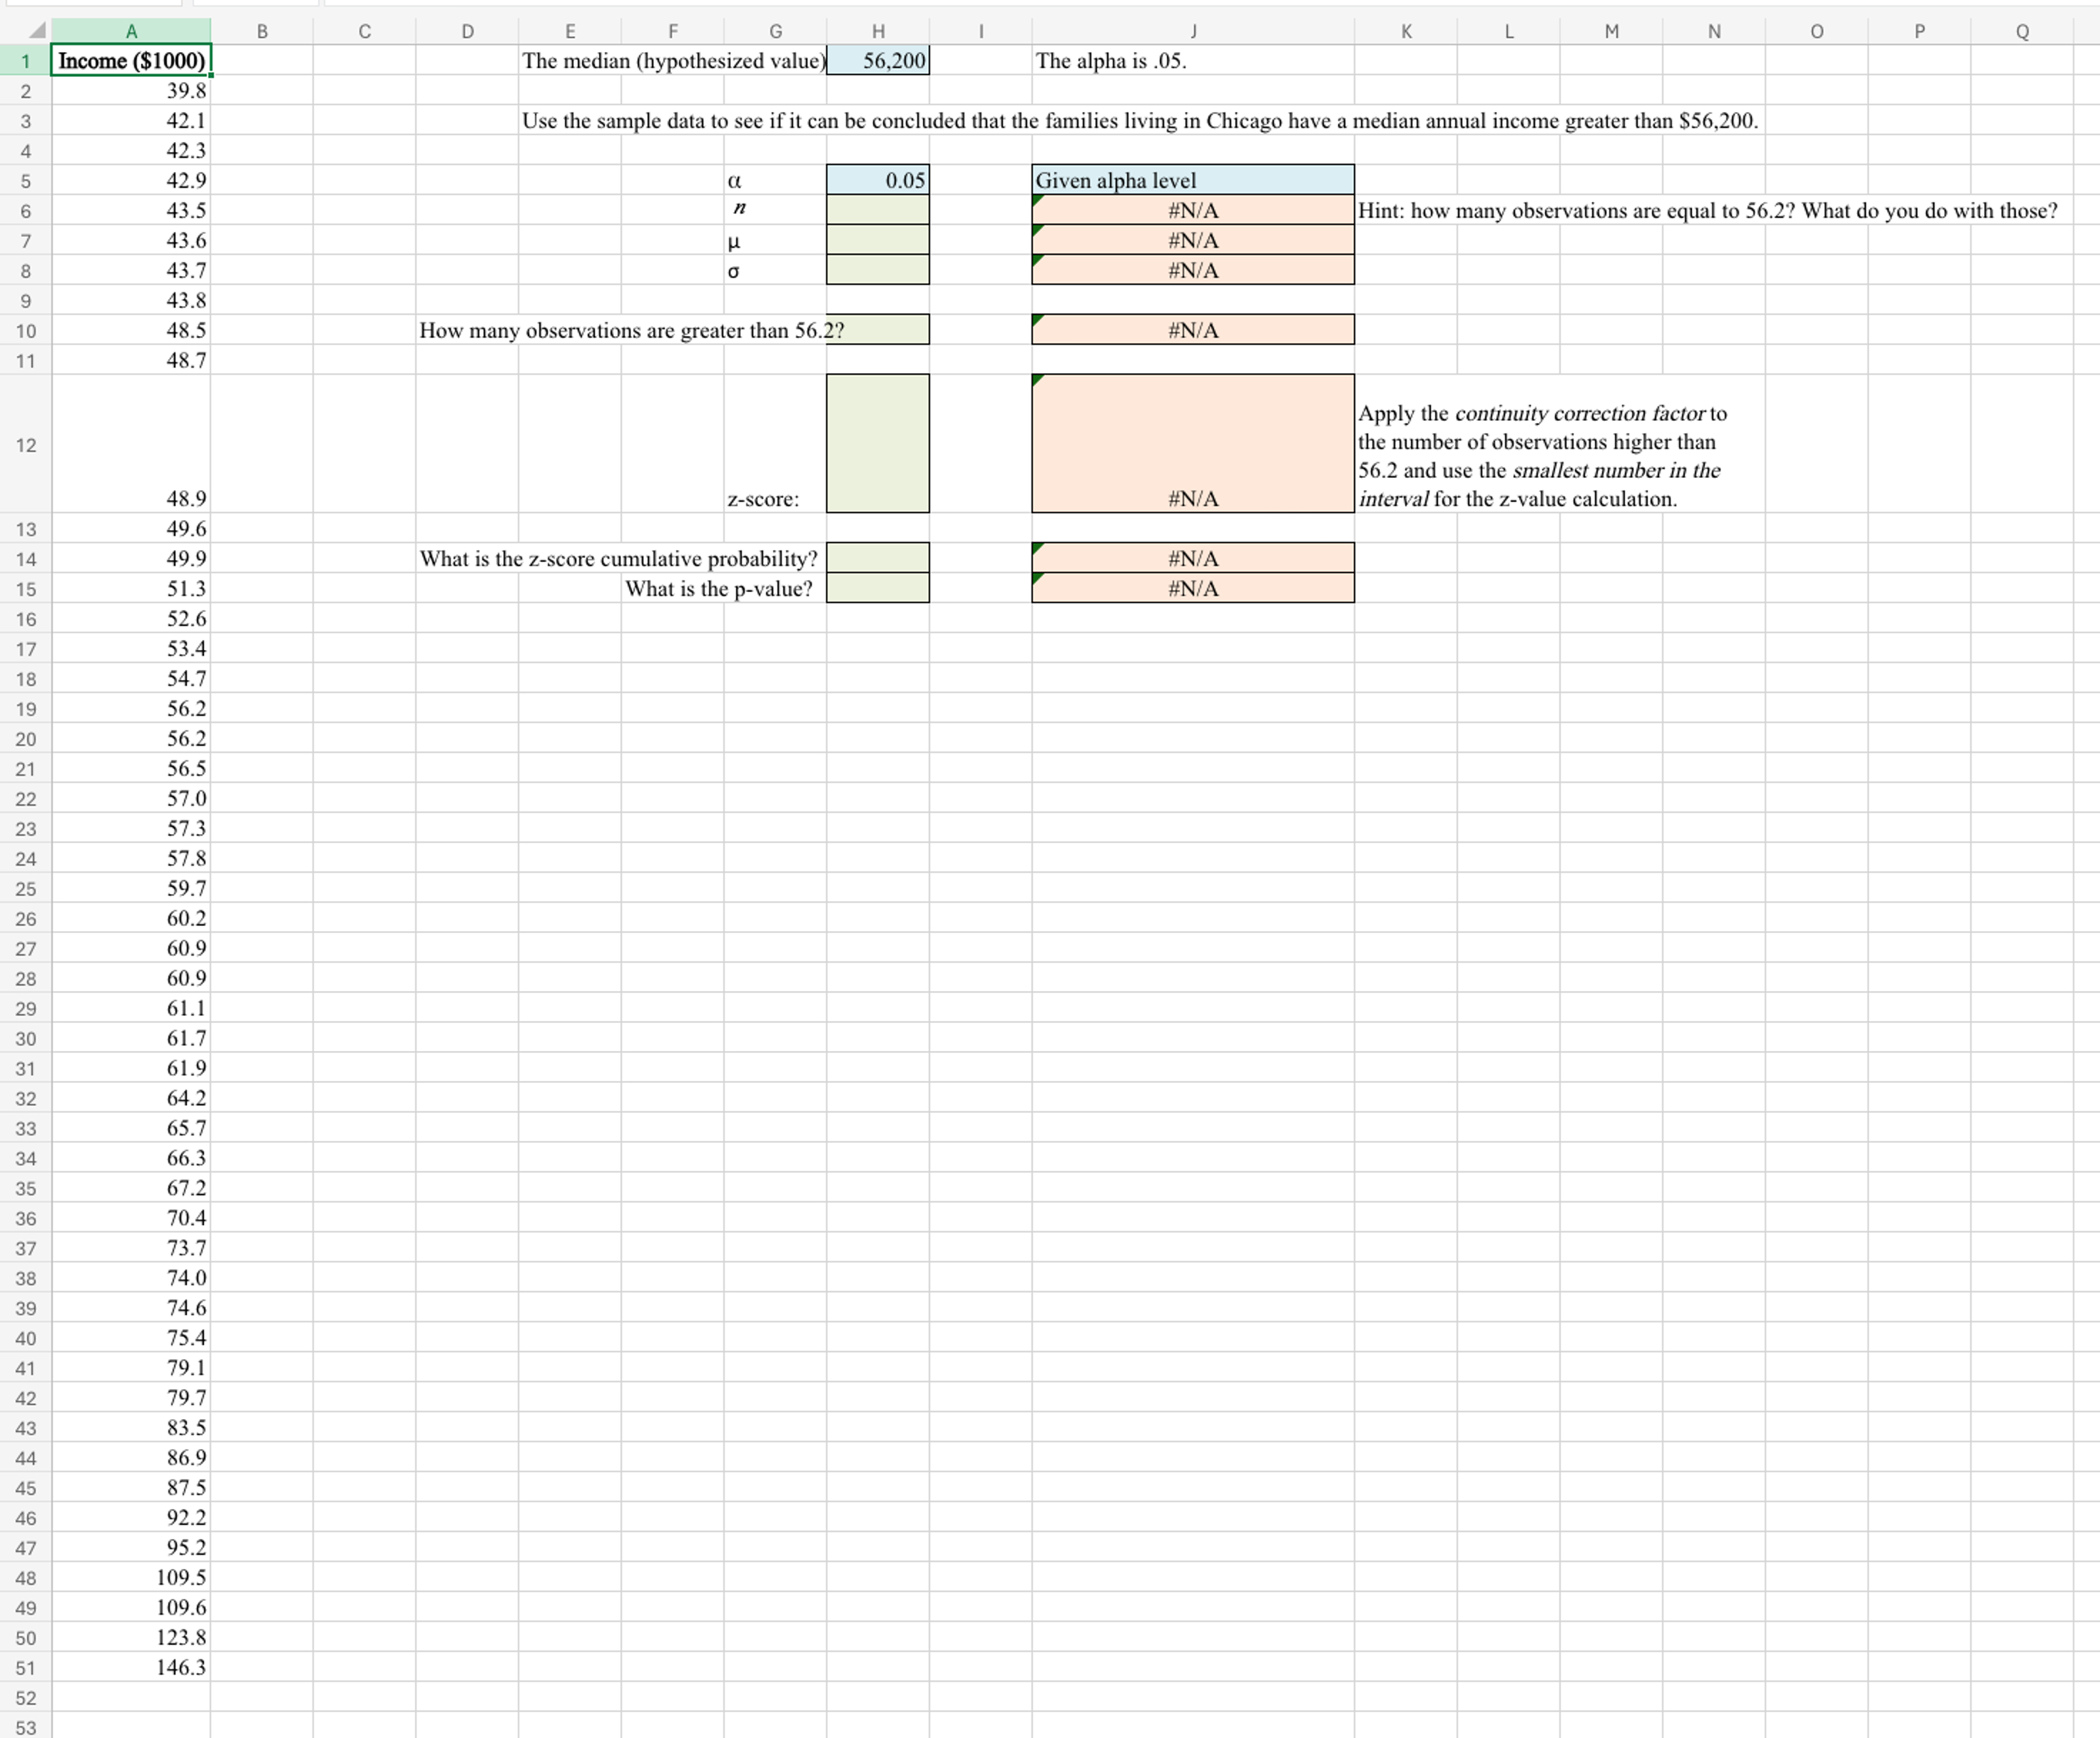Click the #N/A cell in the μ row

1193,240
